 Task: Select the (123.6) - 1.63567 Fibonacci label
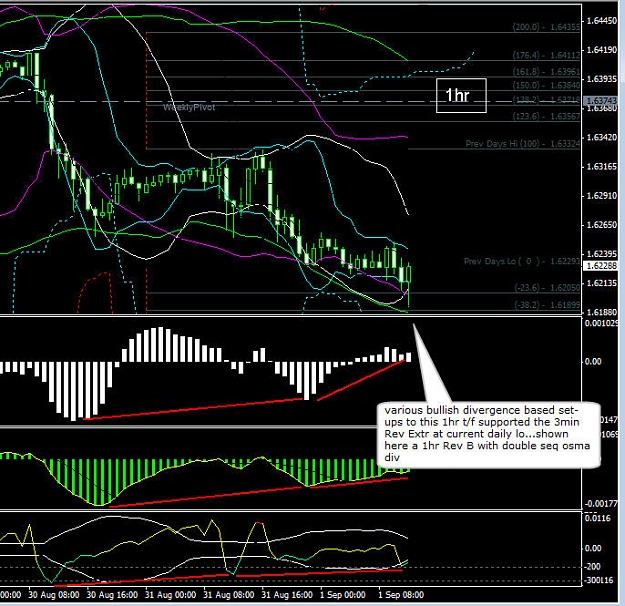click(x=546, y=116)
